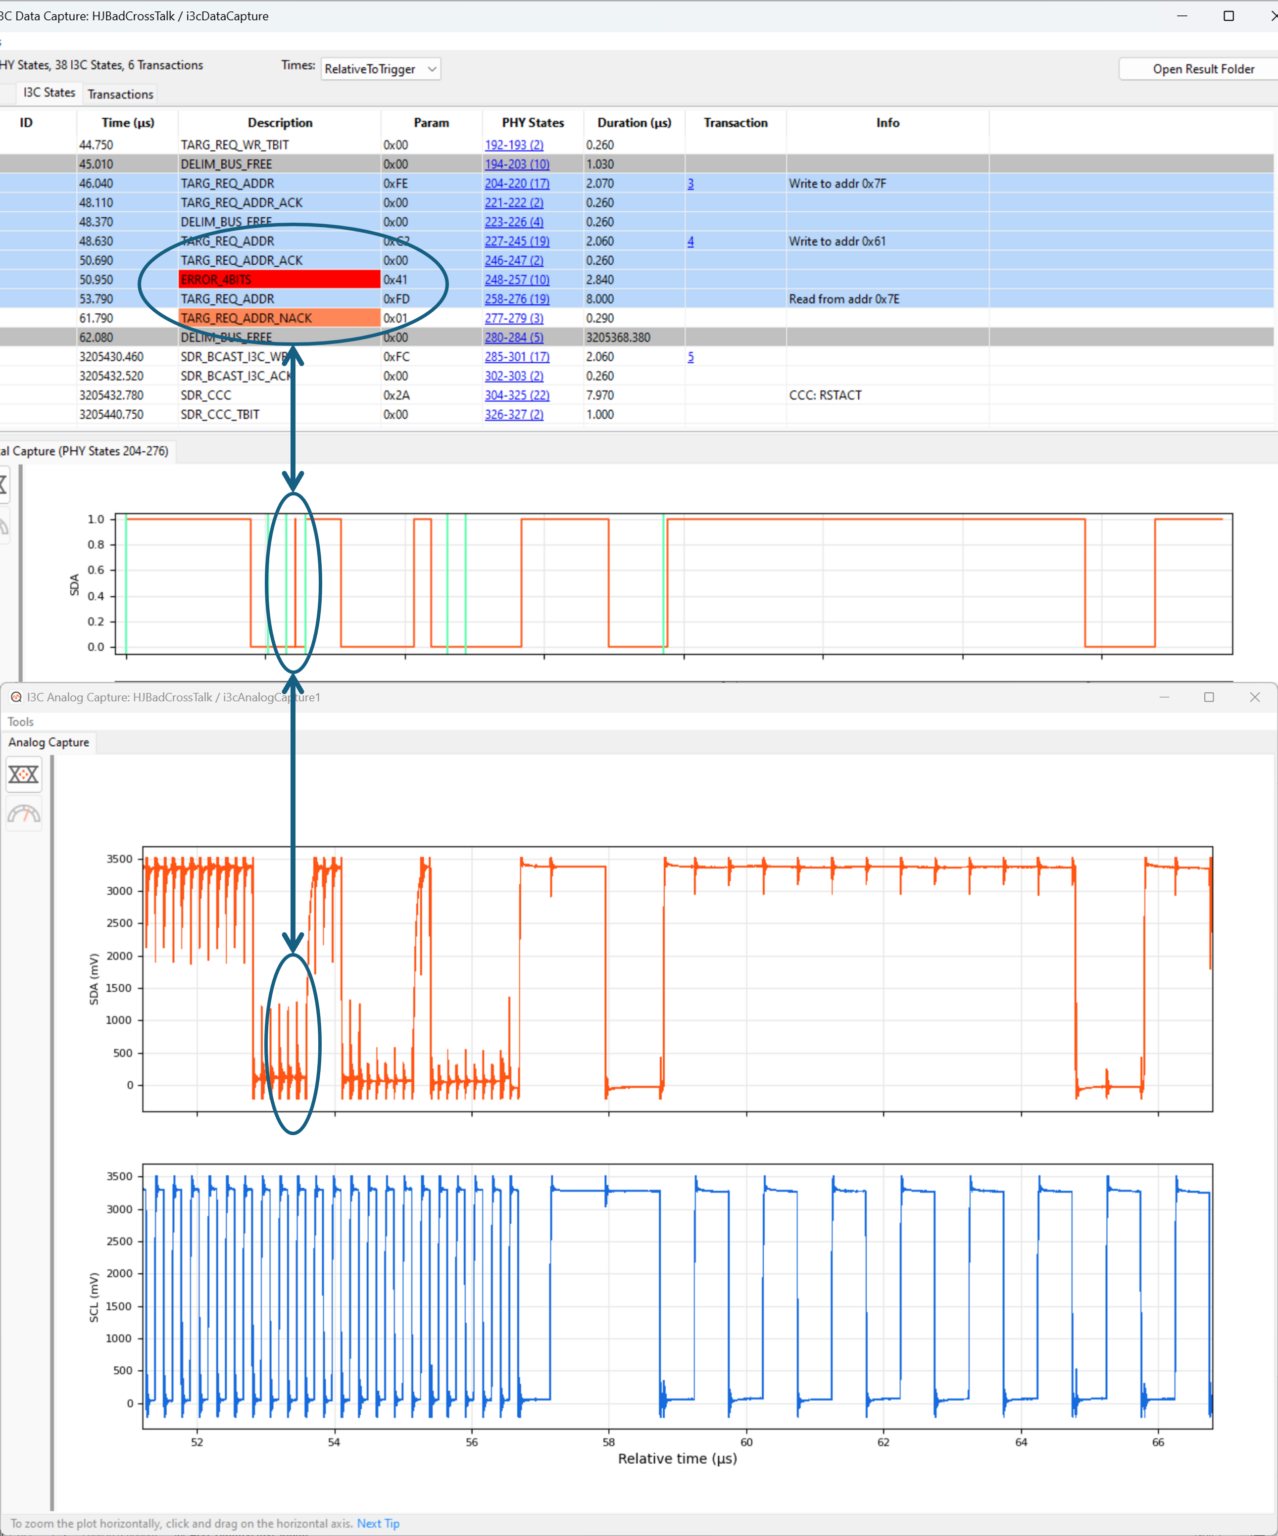Screen dimensions: 1278x1536
Task: Open the measurement gauge tool in Analog Capture sidebar
Action: tap(23, 814)
